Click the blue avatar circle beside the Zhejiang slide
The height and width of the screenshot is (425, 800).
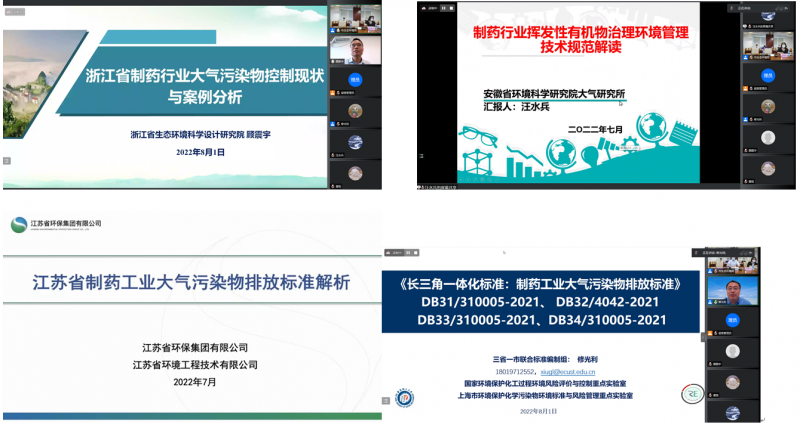354,79
